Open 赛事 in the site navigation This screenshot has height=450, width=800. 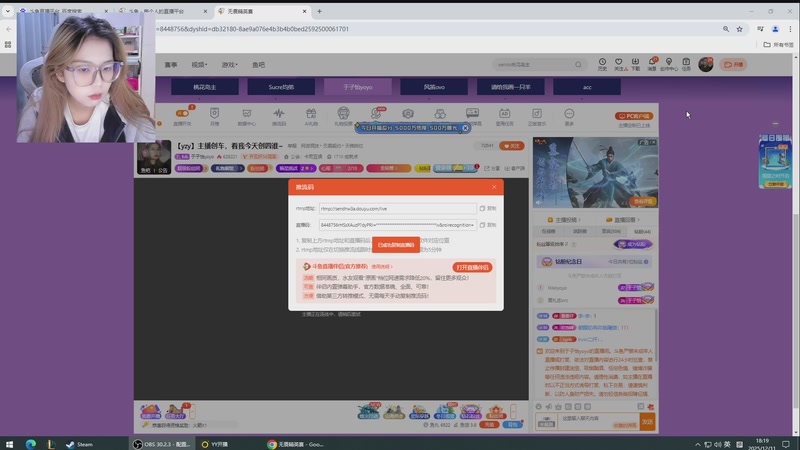[171, 65]
